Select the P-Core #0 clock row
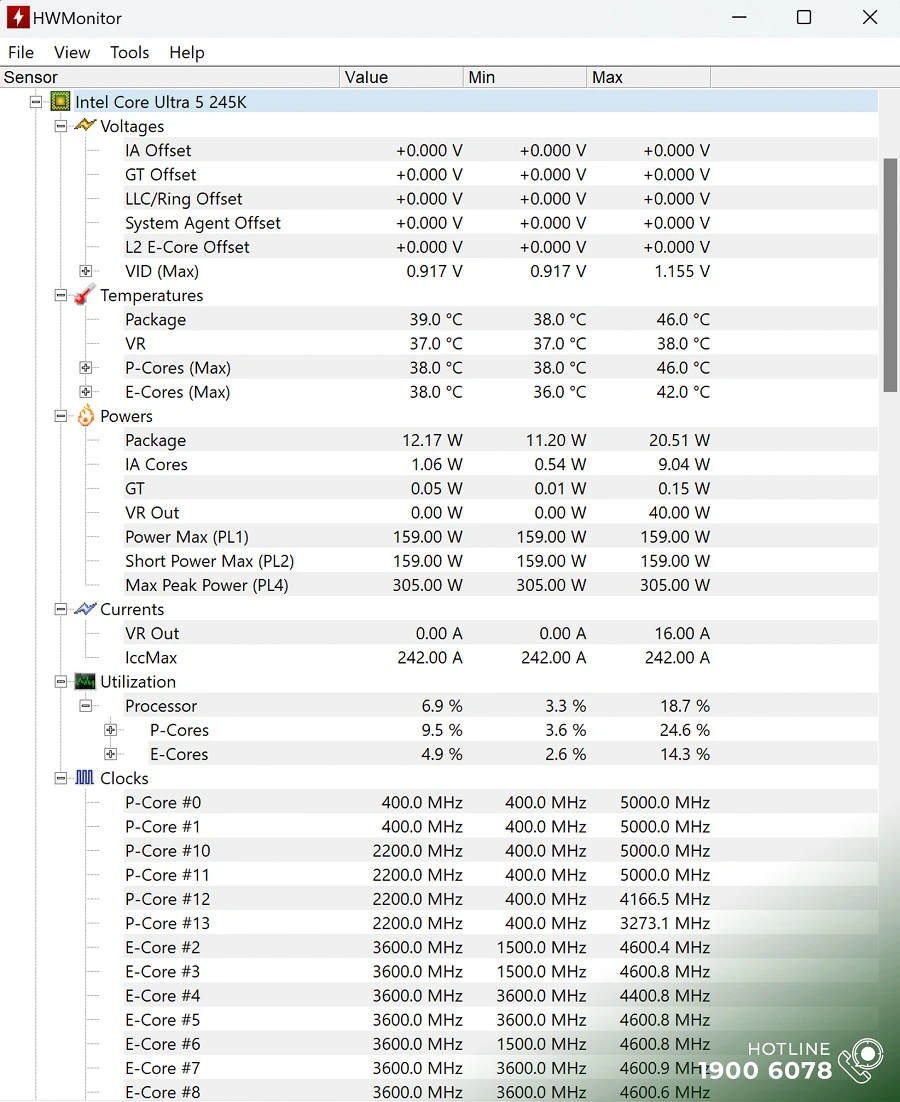Screen dimensions: 900x1102 [x=500, y=802]
